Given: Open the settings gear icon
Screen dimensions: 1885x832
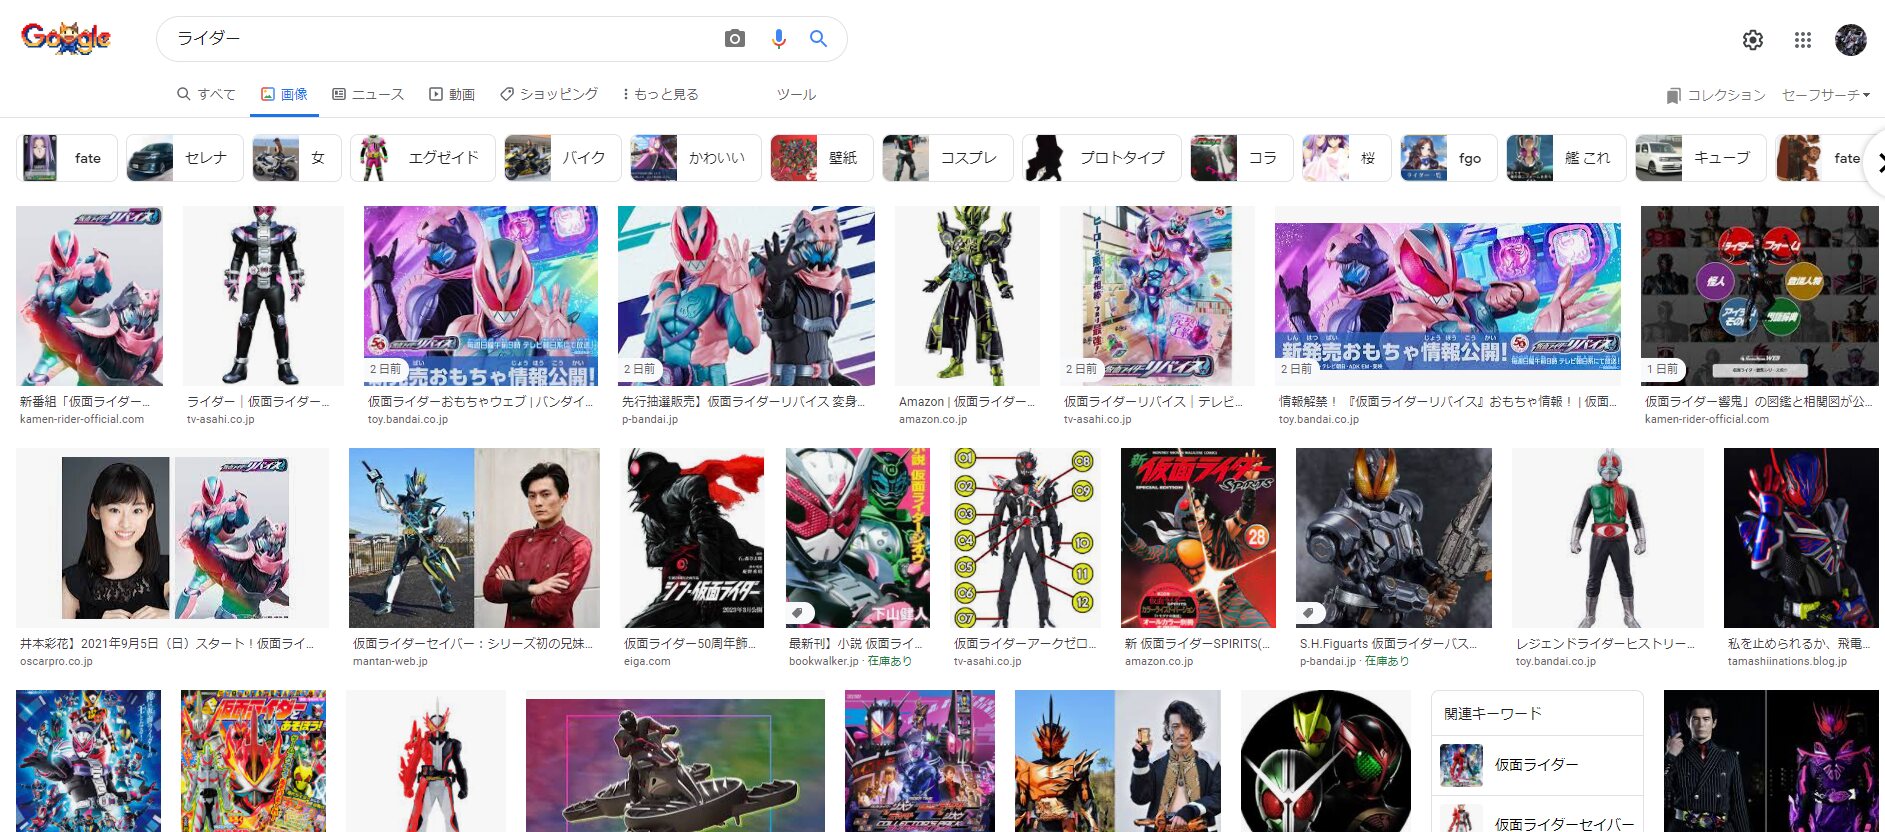Looking at the screenshot, I should click(1752, 40).
